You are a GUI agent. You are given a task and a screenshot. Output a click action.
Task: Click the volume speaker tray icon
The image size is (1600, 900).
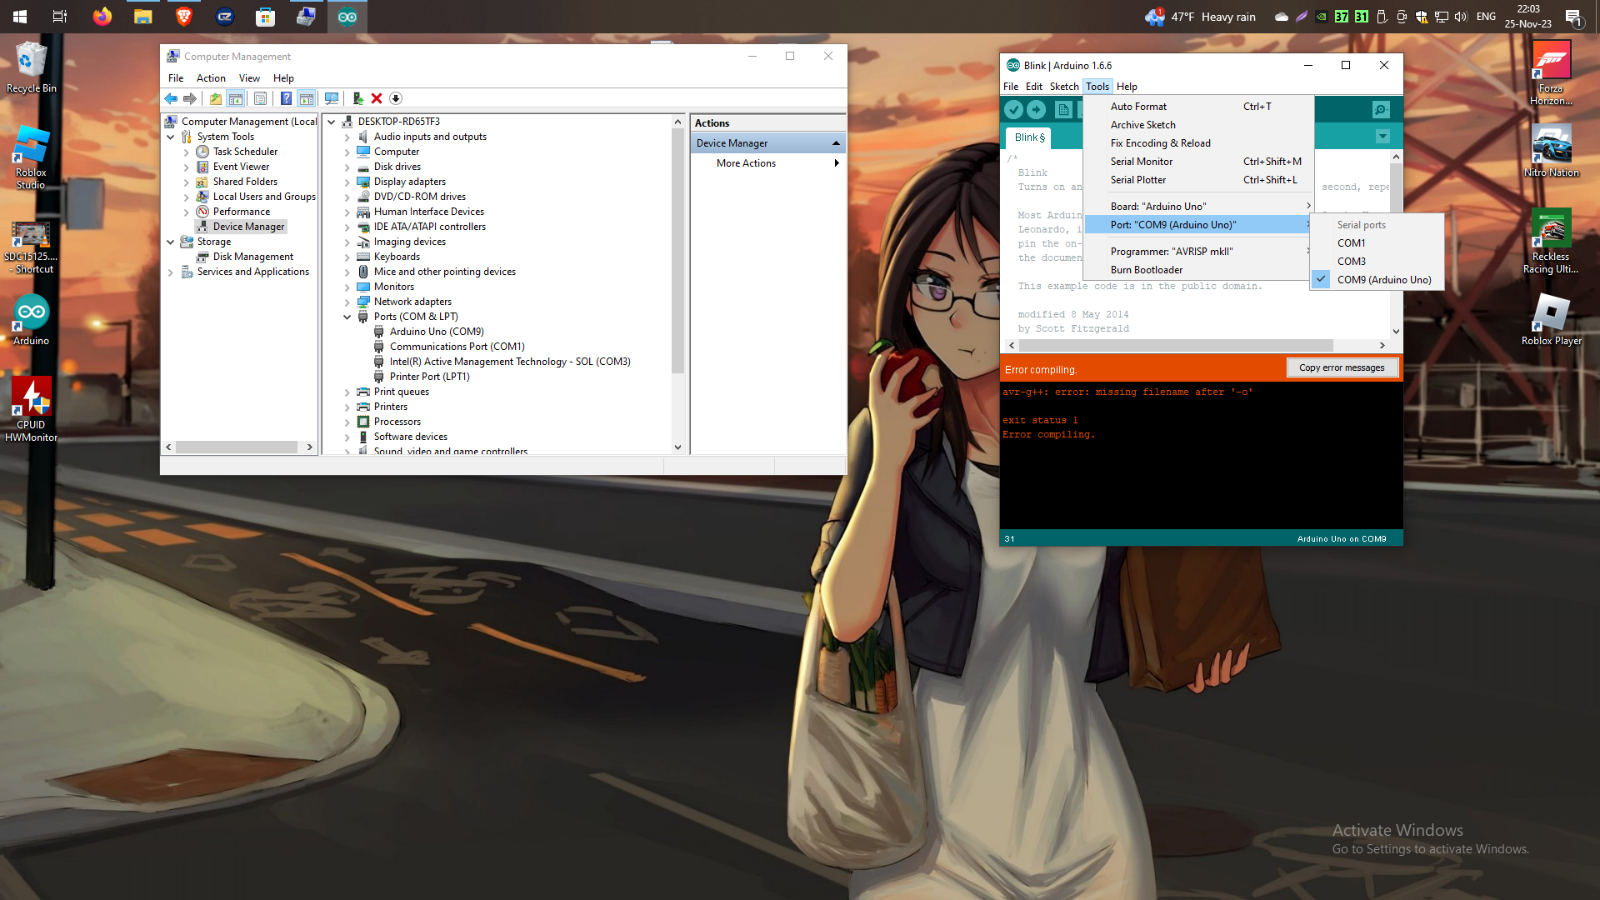(1460, 16)
